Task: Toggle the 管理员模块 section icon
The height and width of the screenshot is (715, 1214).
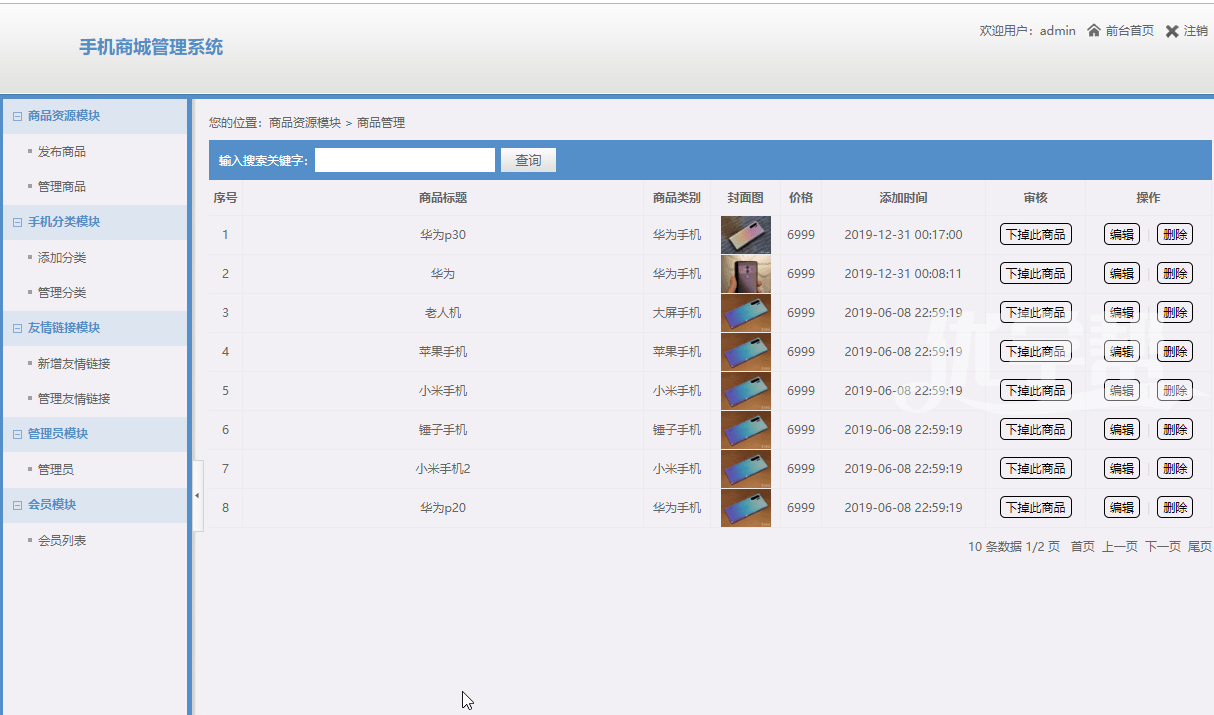Action: pos(17,434)
